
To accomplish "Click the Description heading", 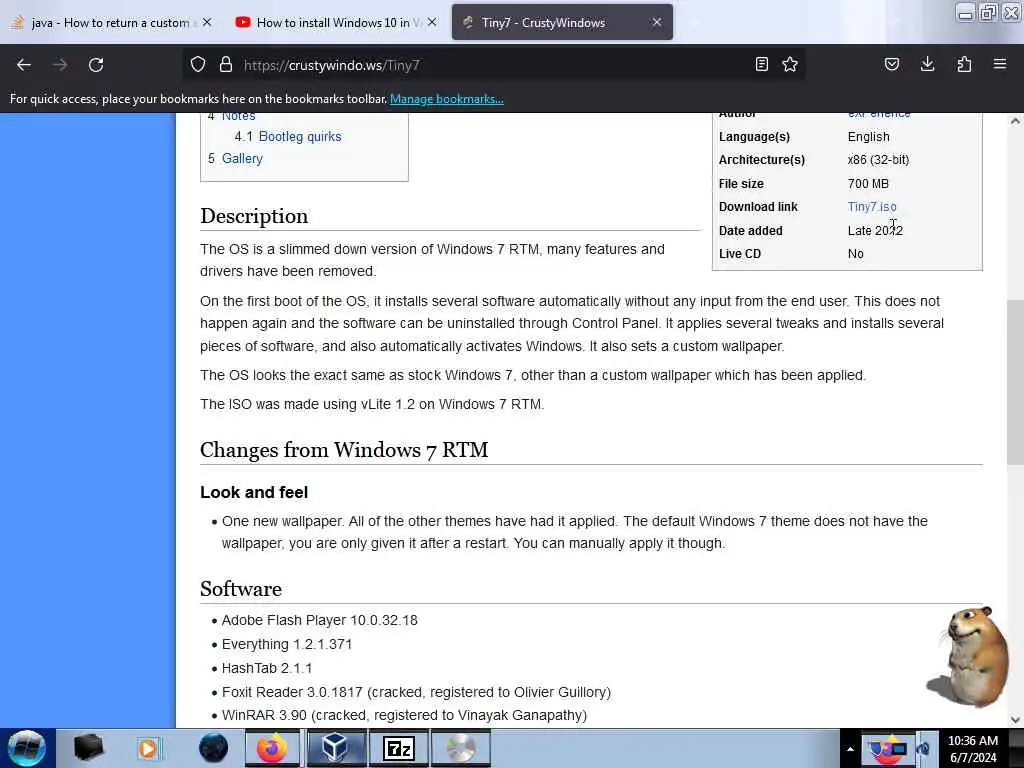I will (x=254, y=216).
